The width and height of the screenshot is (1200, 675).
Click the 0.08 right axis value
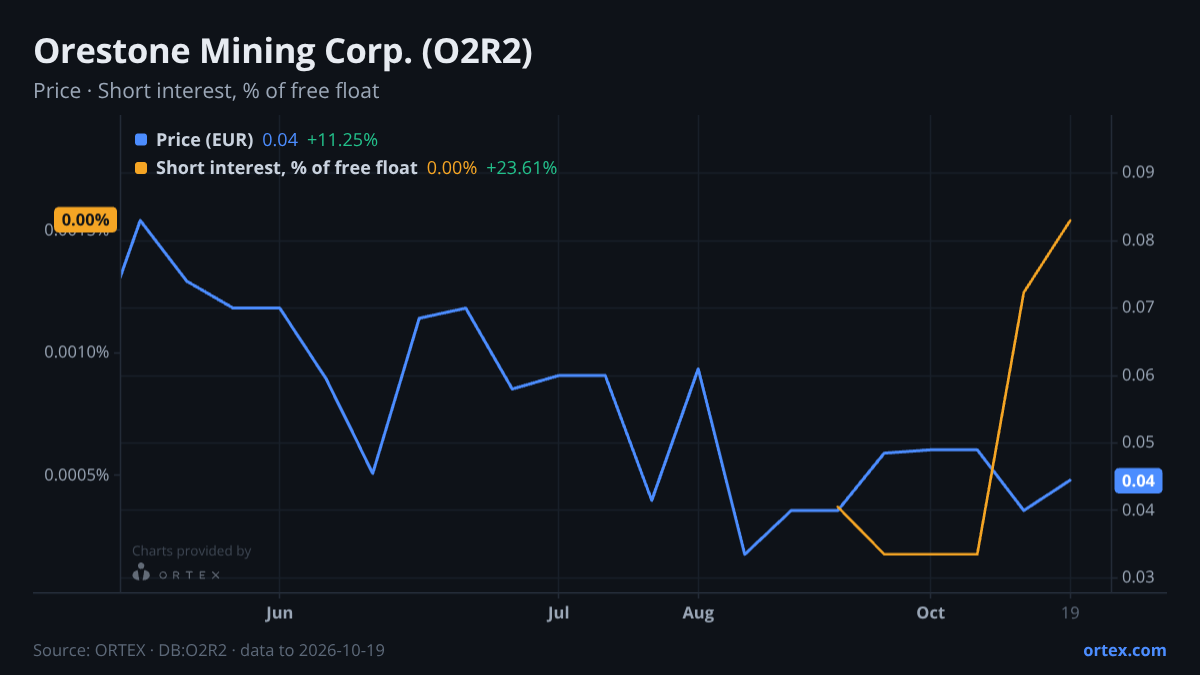1138,240
